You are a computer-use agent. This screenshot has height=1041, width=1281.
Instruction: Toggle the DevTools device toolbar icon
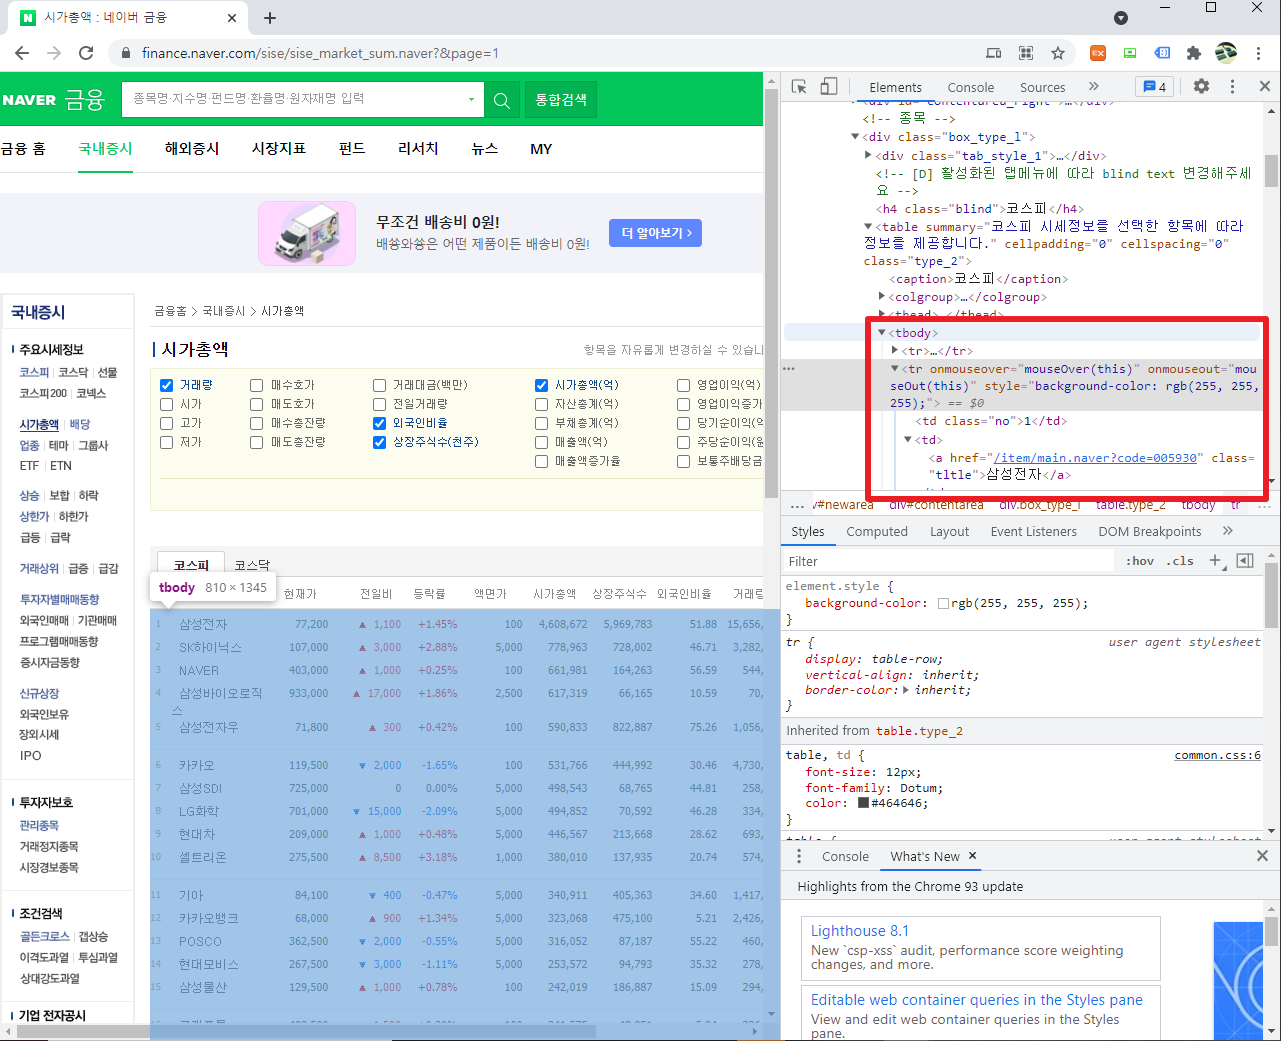point(829,87)
